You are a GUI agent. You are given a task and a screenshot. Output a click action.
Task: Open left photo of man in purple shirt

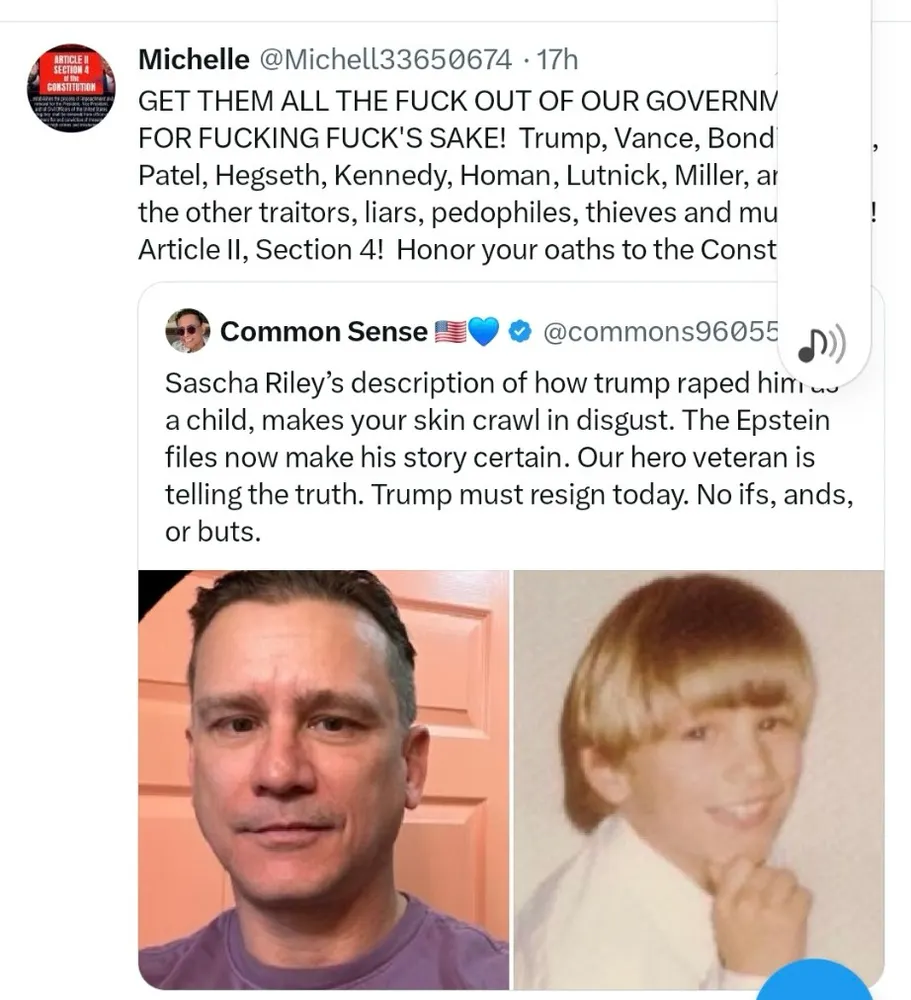(324, 780)
